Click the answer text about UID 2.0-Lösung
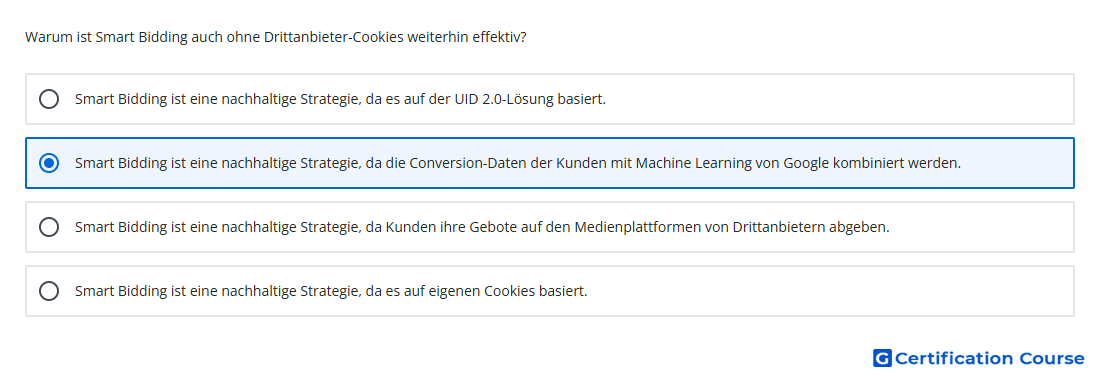 (x=340, y=99)
